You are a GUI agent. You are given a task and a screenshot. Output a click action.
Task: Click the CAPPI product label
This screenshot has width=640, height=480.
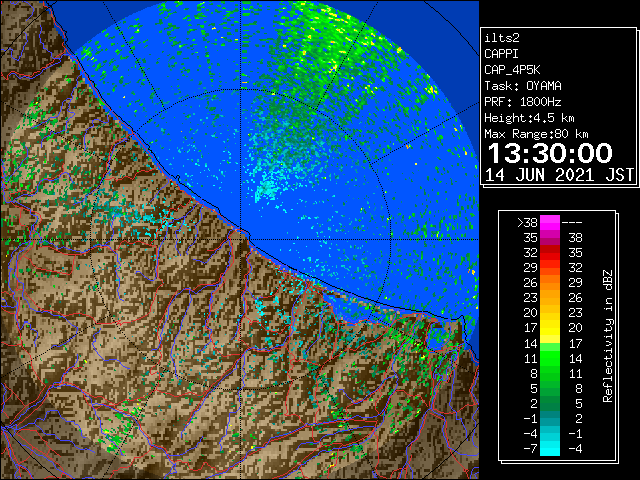coord(501,54)
